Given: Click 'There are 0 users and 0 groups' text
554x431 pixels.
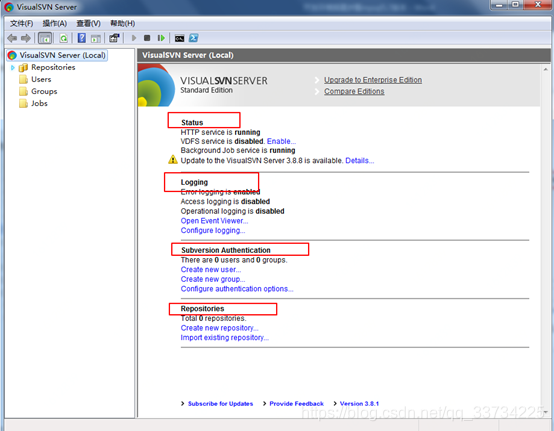Looking at the screenshot, I should click(x=234, y=260).
